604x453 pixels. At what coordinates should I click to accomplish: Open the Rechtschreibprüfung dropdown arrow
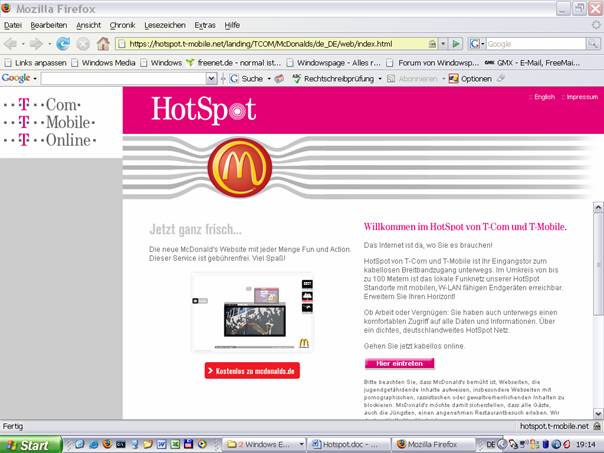point(380,79)
